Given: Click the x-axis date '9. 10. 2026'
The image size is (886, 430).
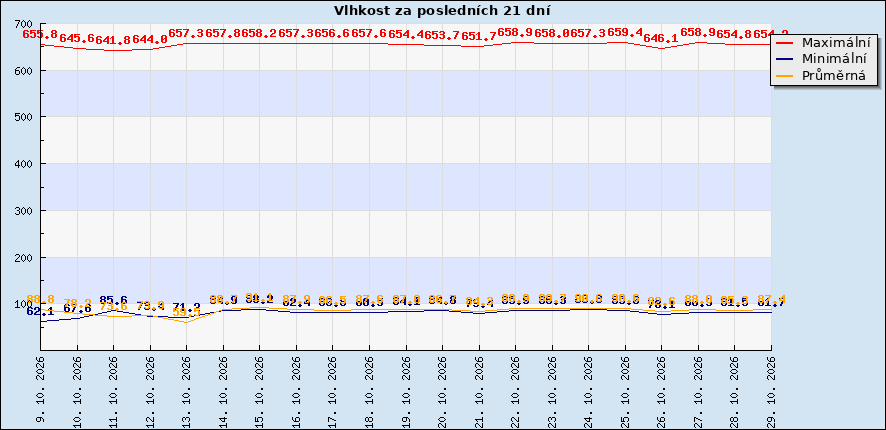Looking at the screenshot, I should click(x=40, y=389).
